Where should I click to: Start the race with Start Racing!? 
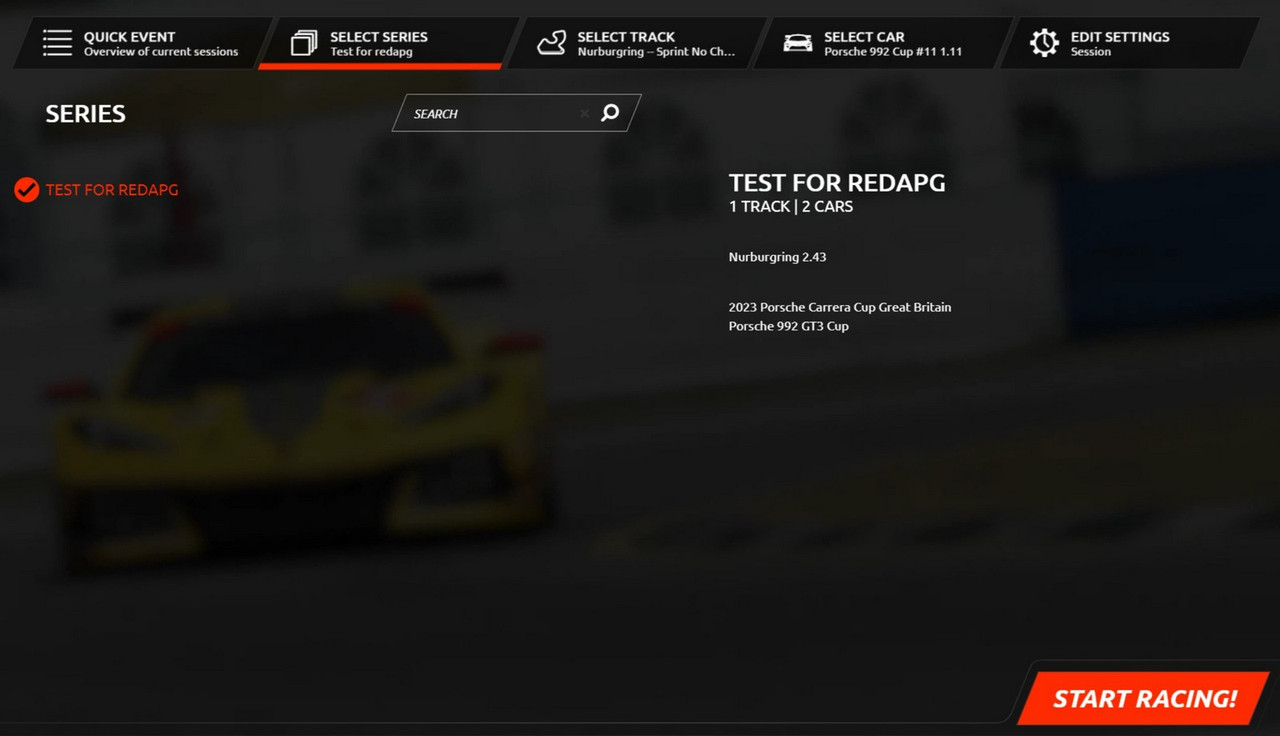point(1144,698)
